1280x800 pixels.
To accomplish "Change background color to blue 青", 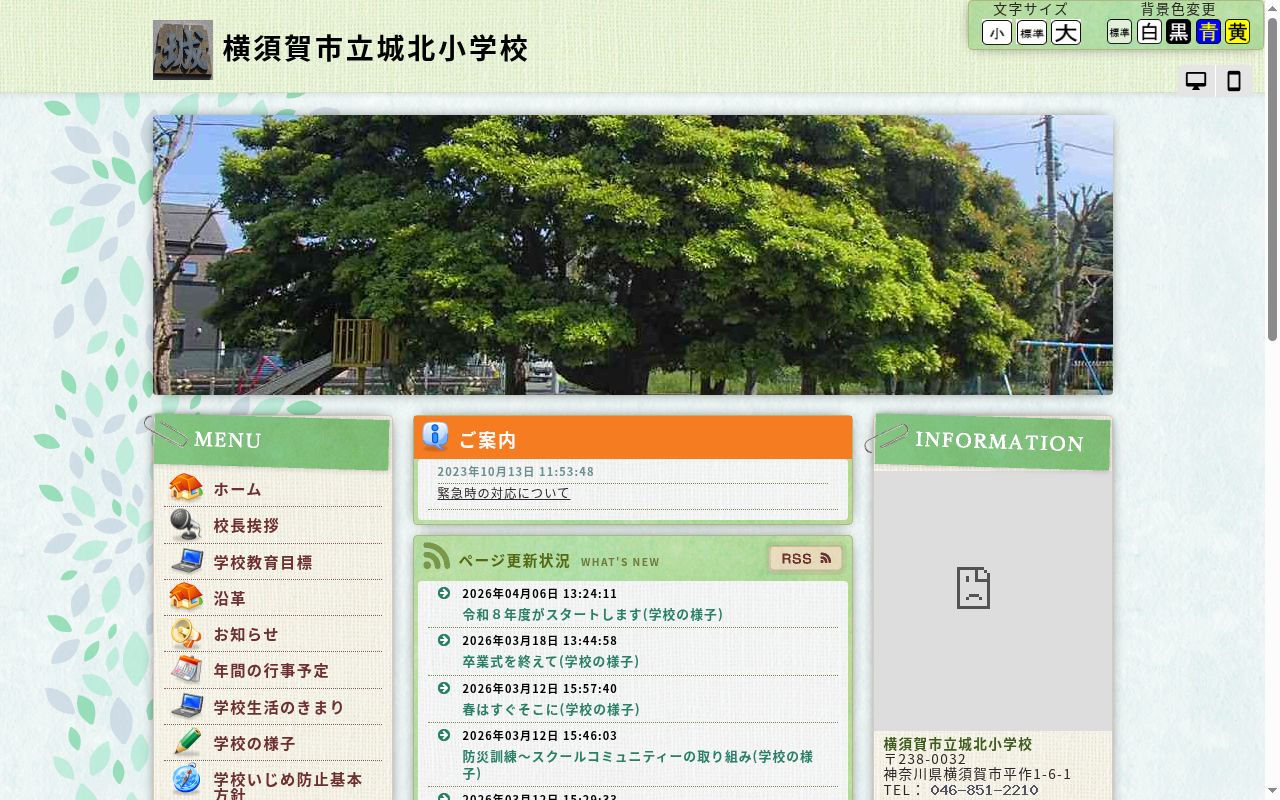I will coord(1208,32).
